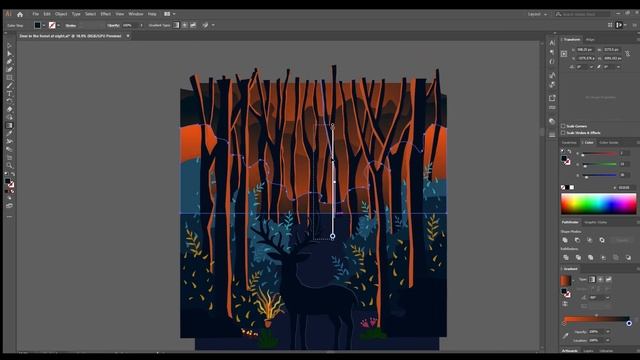Choose Freeform gradient in control bar
The height and width of the screenshot is (360, 640).
[193, 25]
